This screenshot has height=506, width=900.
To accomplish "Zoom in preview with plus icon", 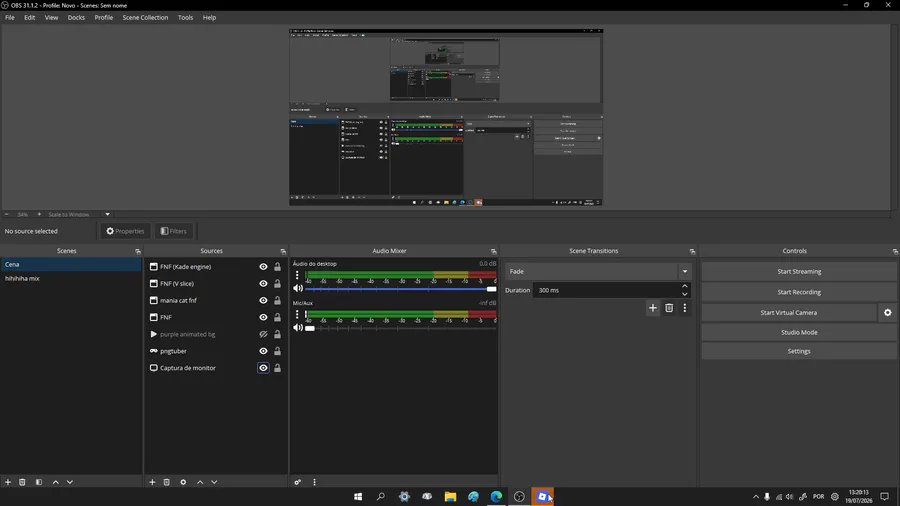I will (x=39, y=215).
